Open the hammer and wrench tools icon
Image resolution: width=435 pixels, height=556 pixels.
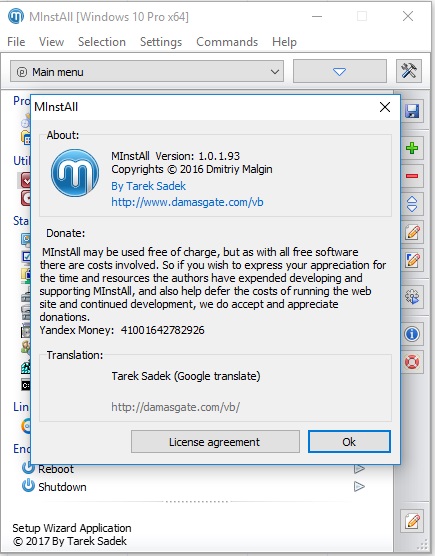409,71
